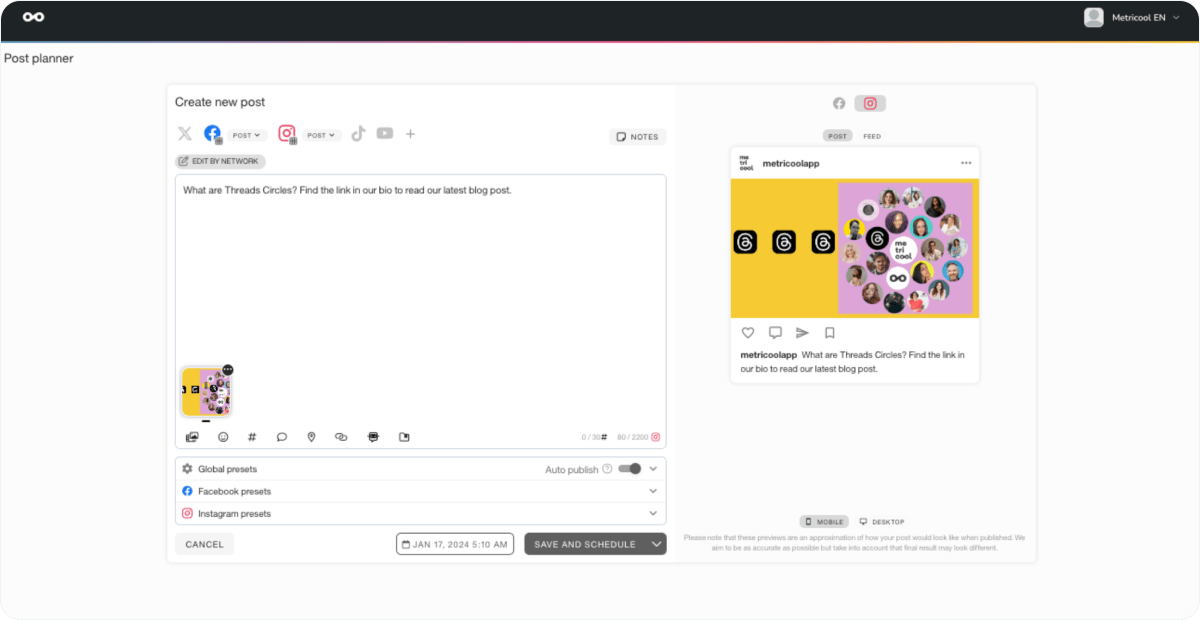This screenshot has width=1200, height=620.
Task: Click the hashtag icon in editor toolbar
Action: (x=252, y=437)
